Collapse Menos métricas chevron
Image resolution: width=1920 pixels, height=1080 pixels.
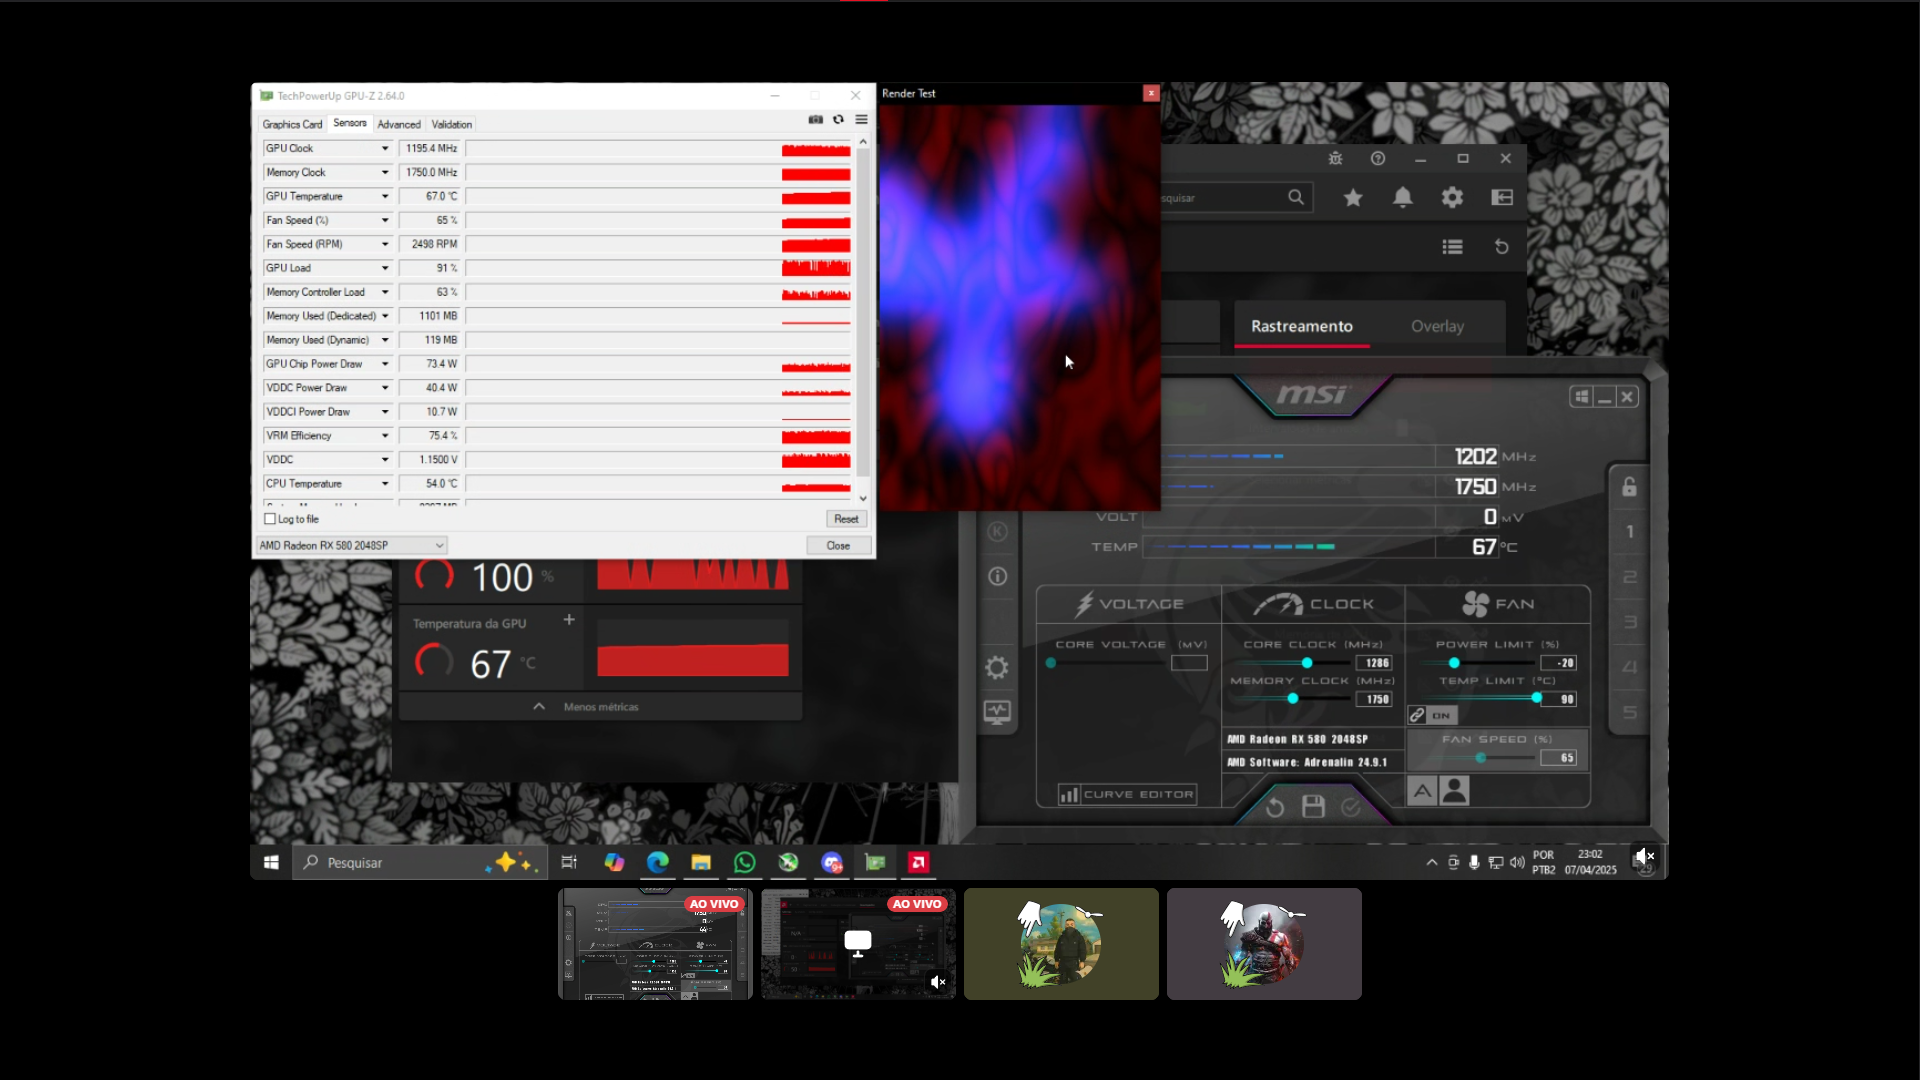point(539,706)
